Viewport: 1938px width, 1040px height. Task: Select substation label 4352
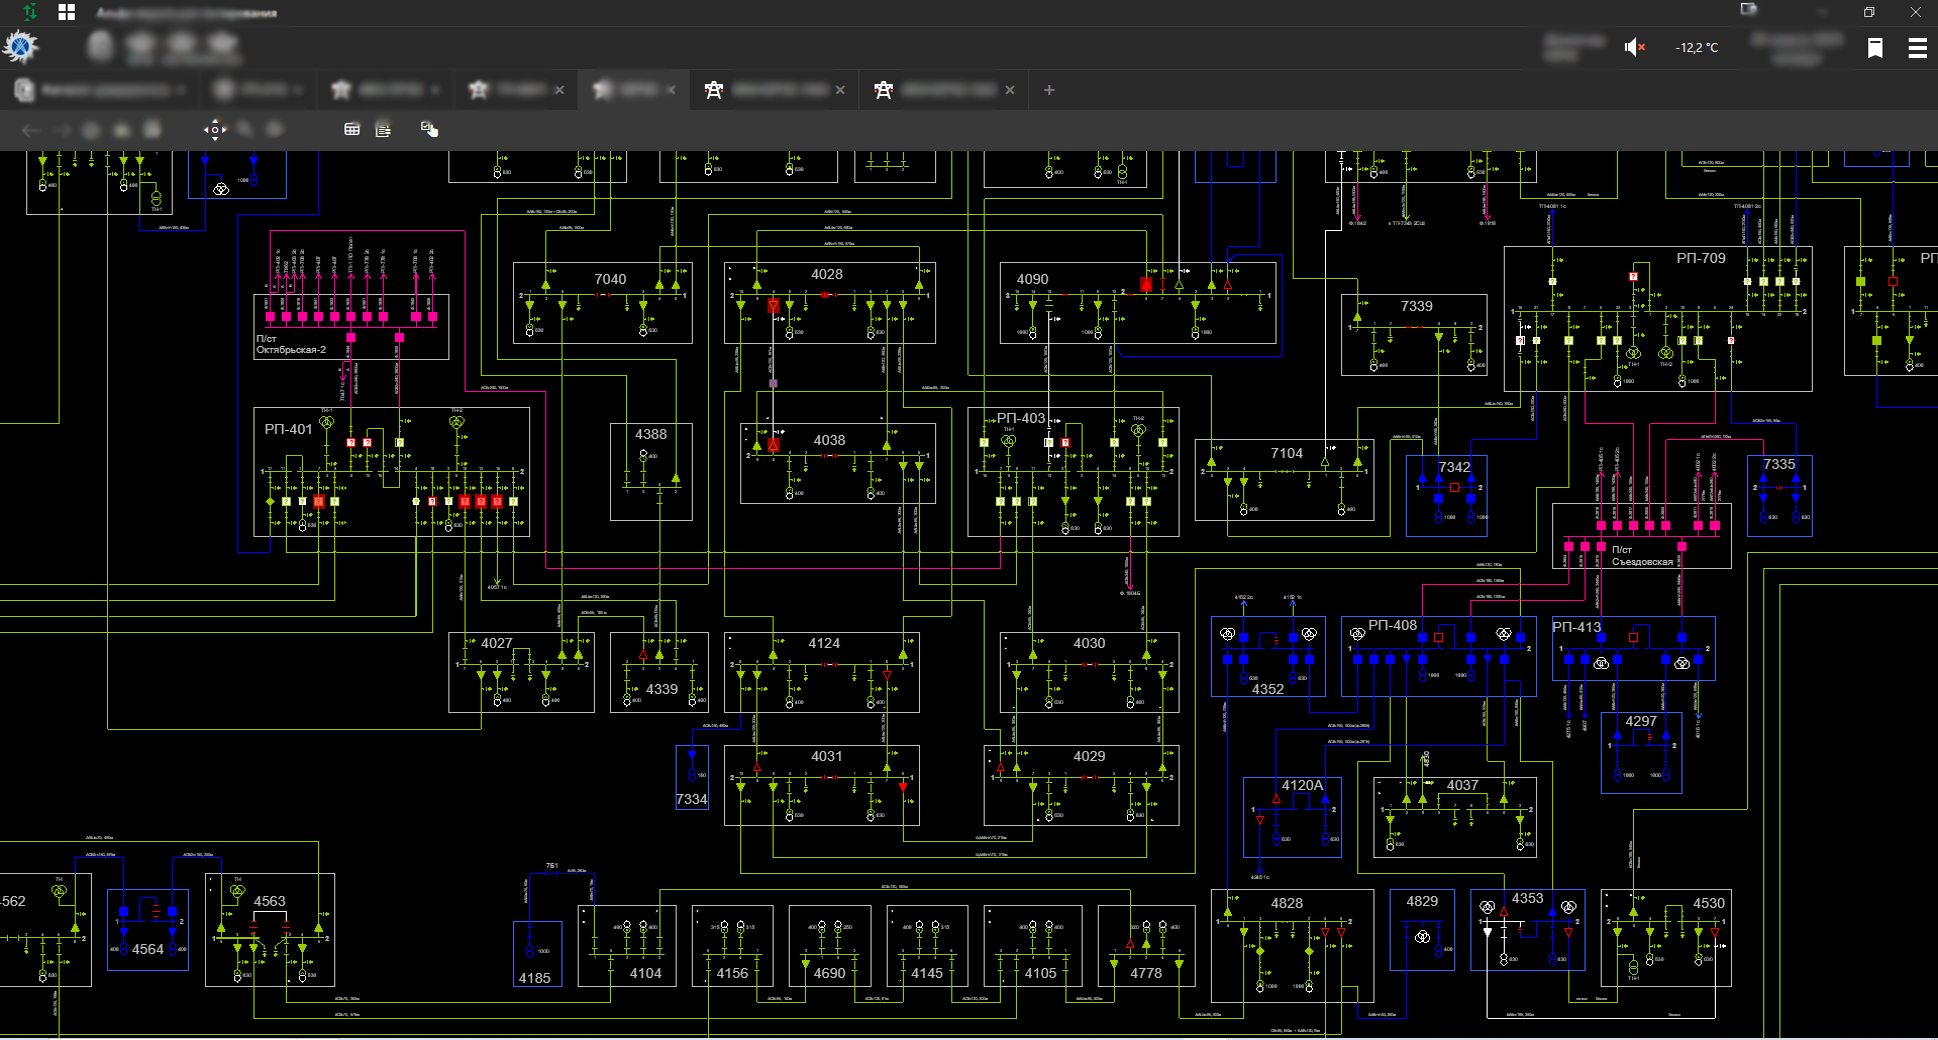pyautogui.click(x=1268, y=689)
